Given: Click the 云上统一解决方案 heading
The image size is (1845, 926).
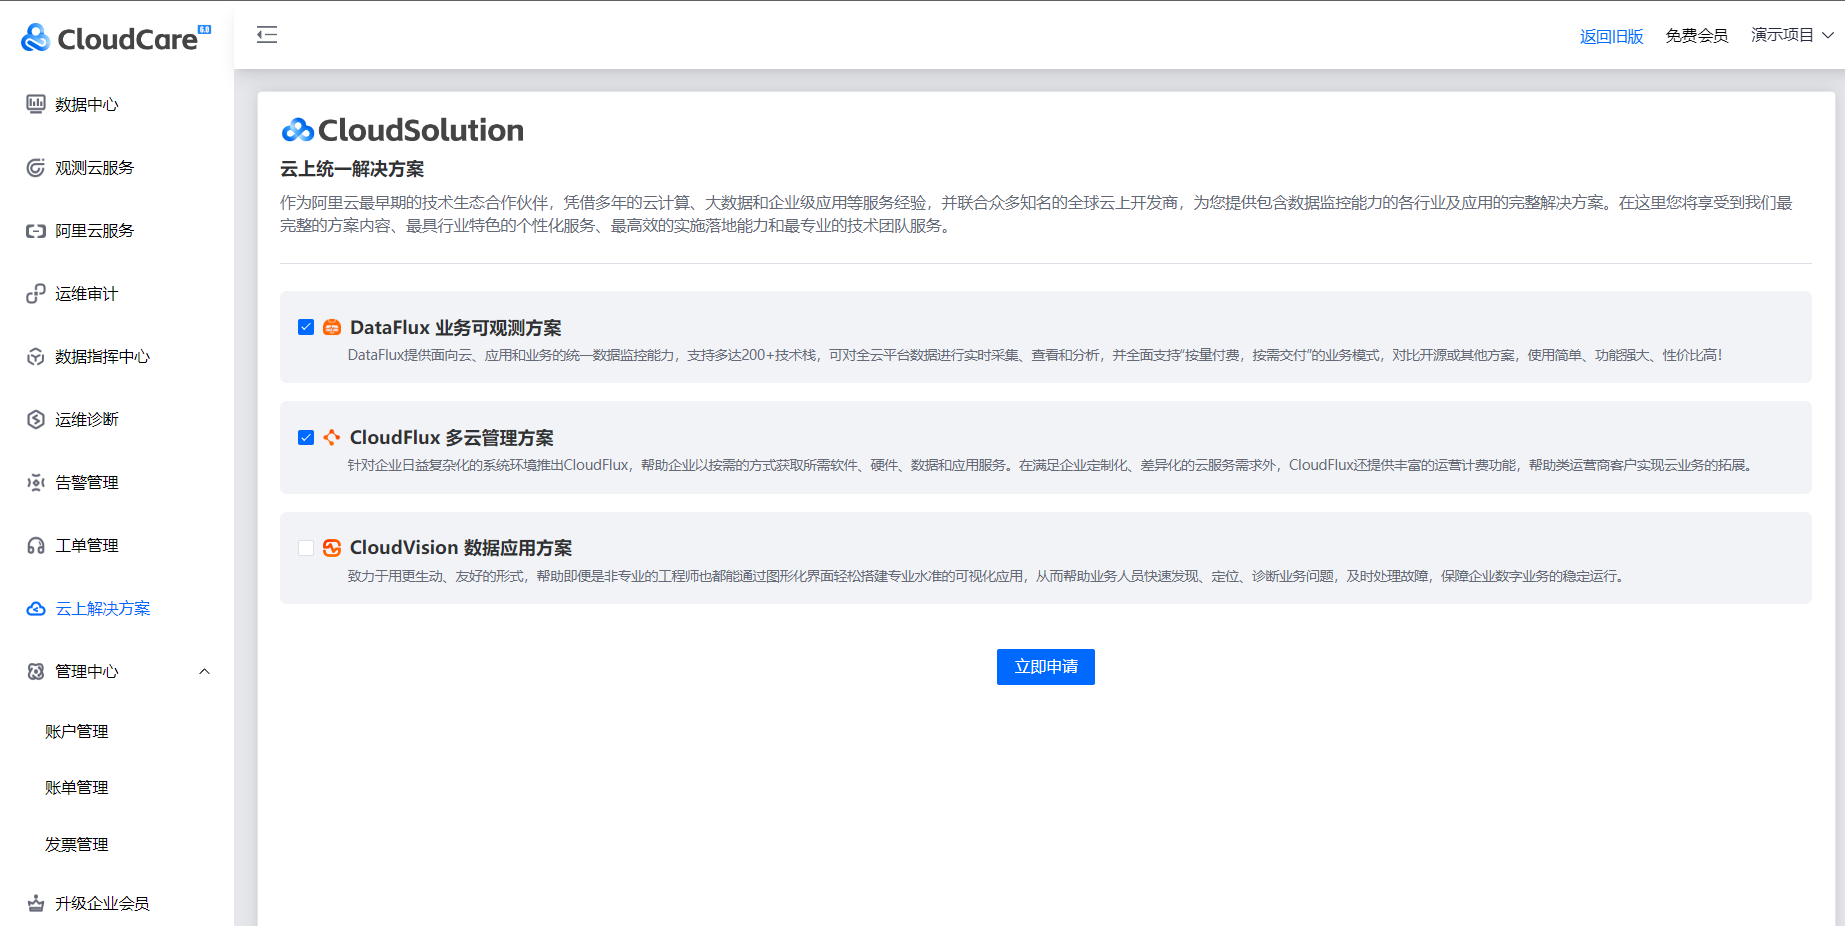Looking at the screenshot, I should pyautogui.click(x=352, y=169).
